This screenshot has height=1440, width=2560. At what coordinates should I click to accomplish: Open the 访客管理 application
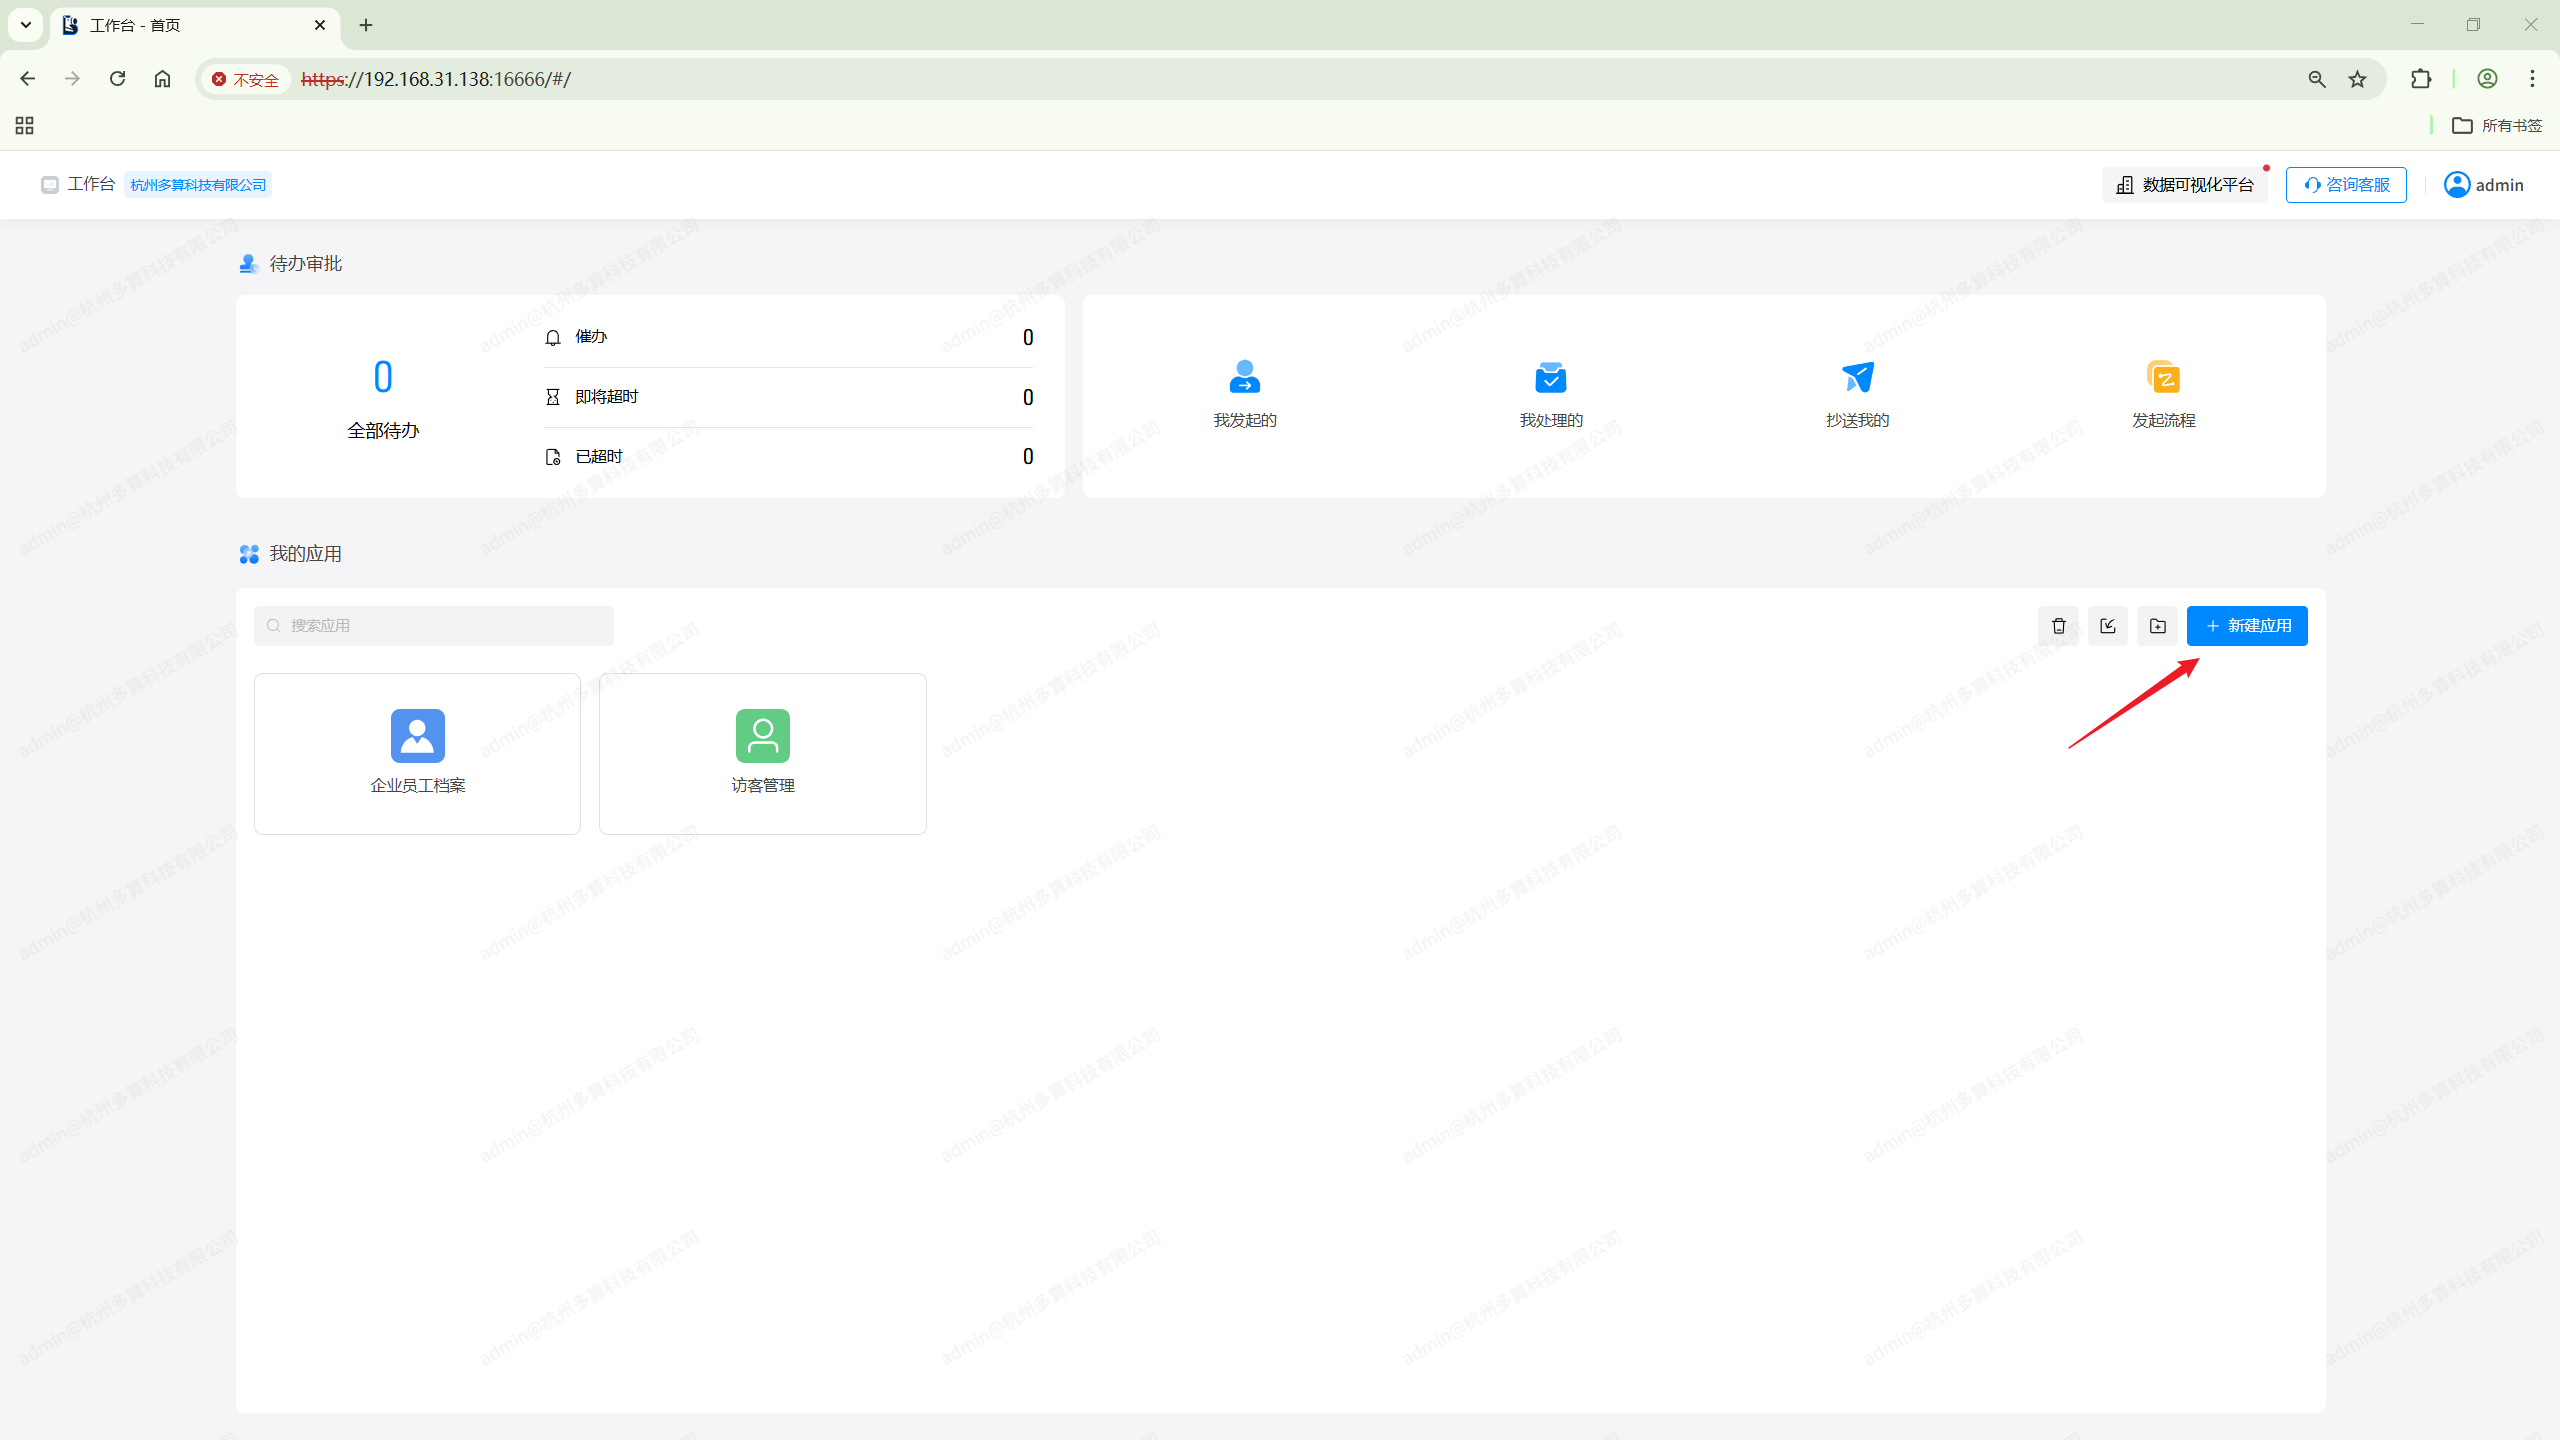point(762,753)
